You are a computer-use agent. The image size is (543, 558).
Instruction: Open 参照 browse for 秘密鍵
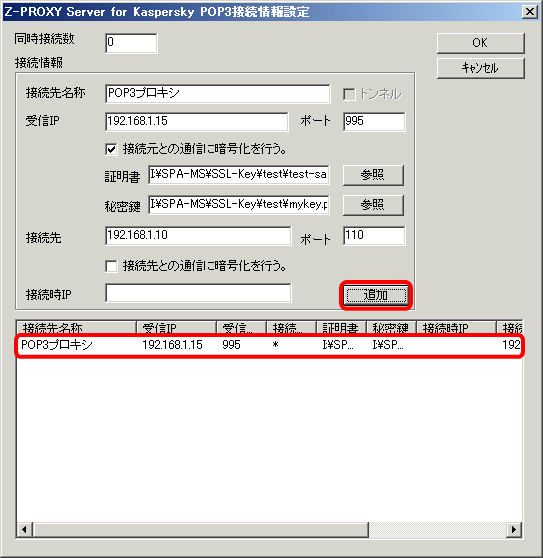pos(373,205)
